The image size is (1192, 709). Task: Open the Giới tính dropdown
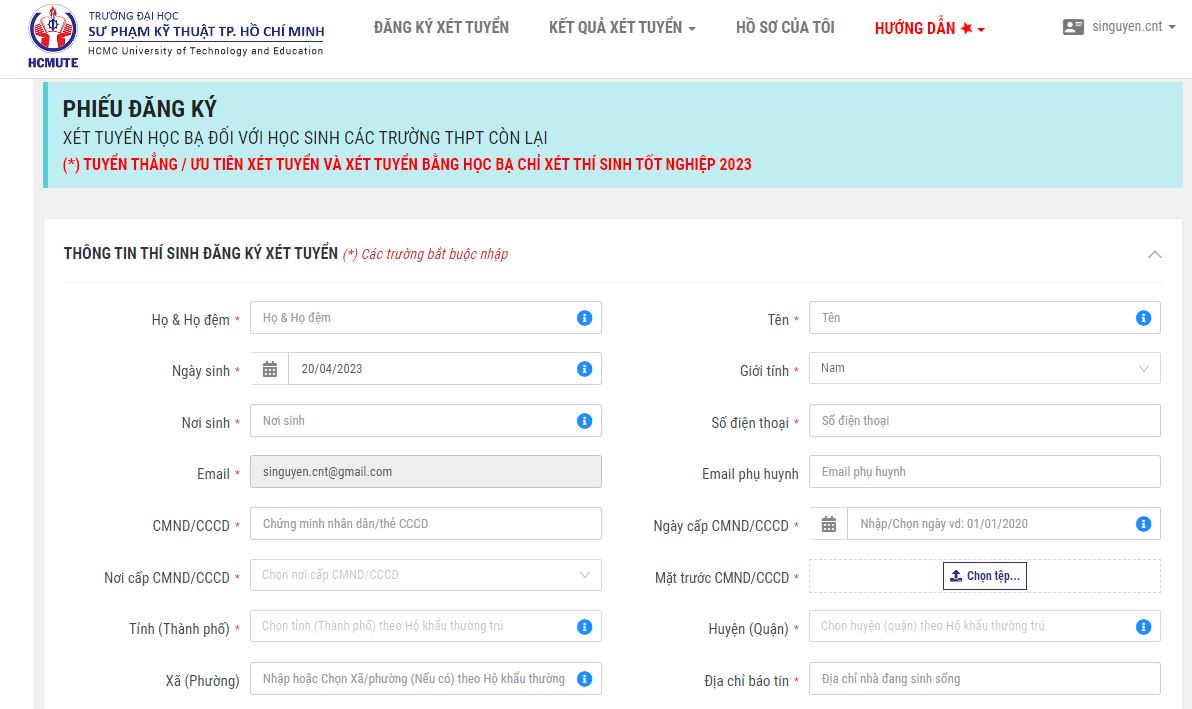tap(984, 368)
